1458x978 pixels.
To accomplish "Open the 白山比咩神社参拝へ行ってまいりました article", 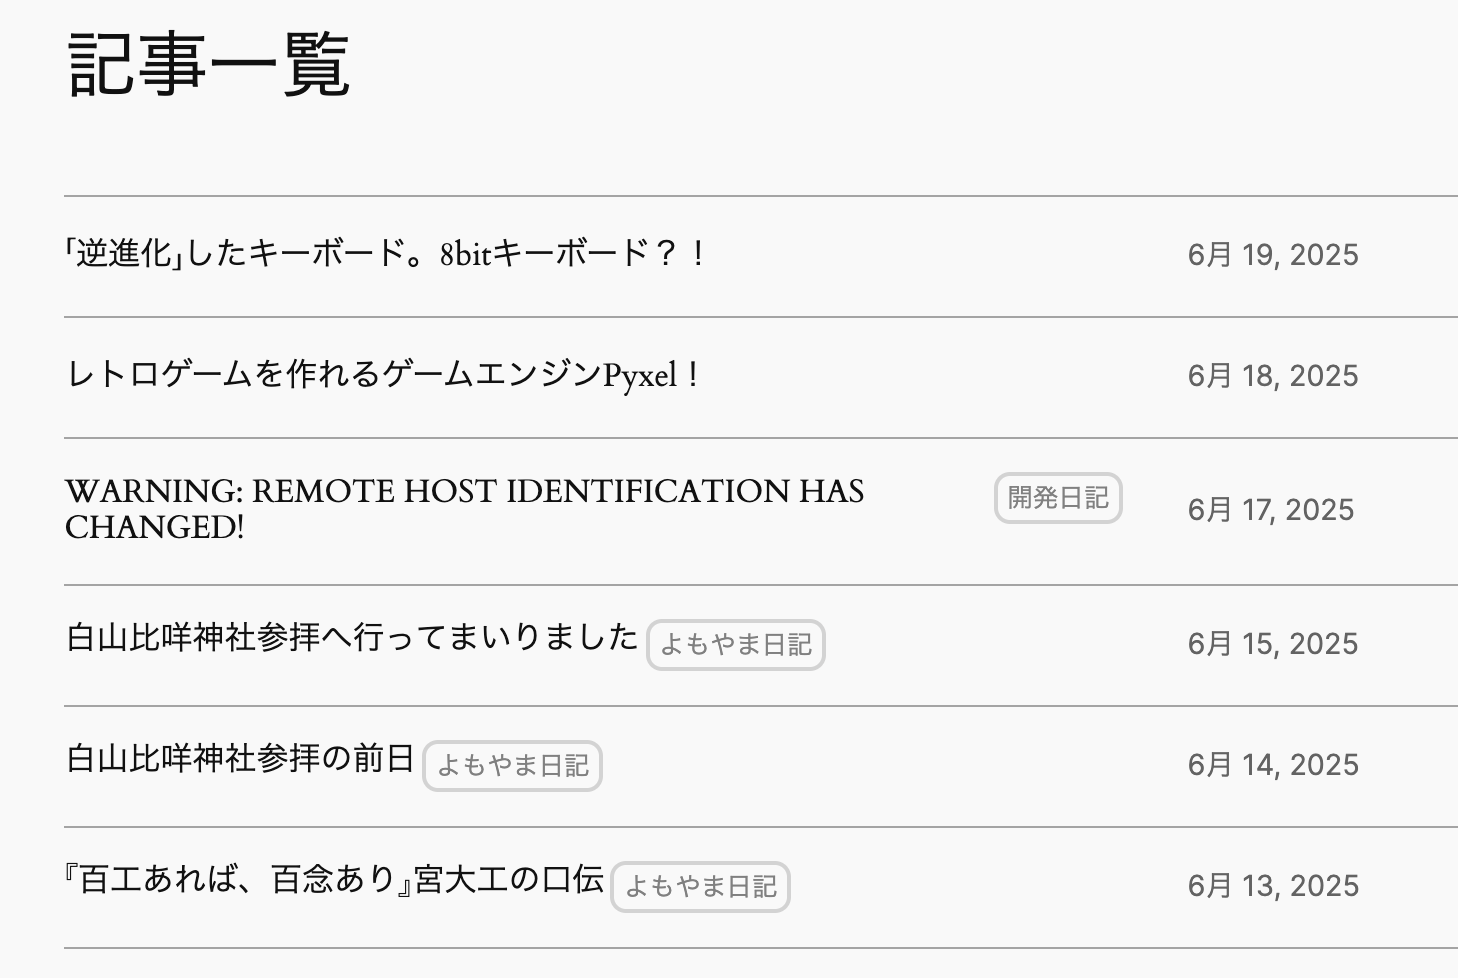I will [x=352, y=637].
